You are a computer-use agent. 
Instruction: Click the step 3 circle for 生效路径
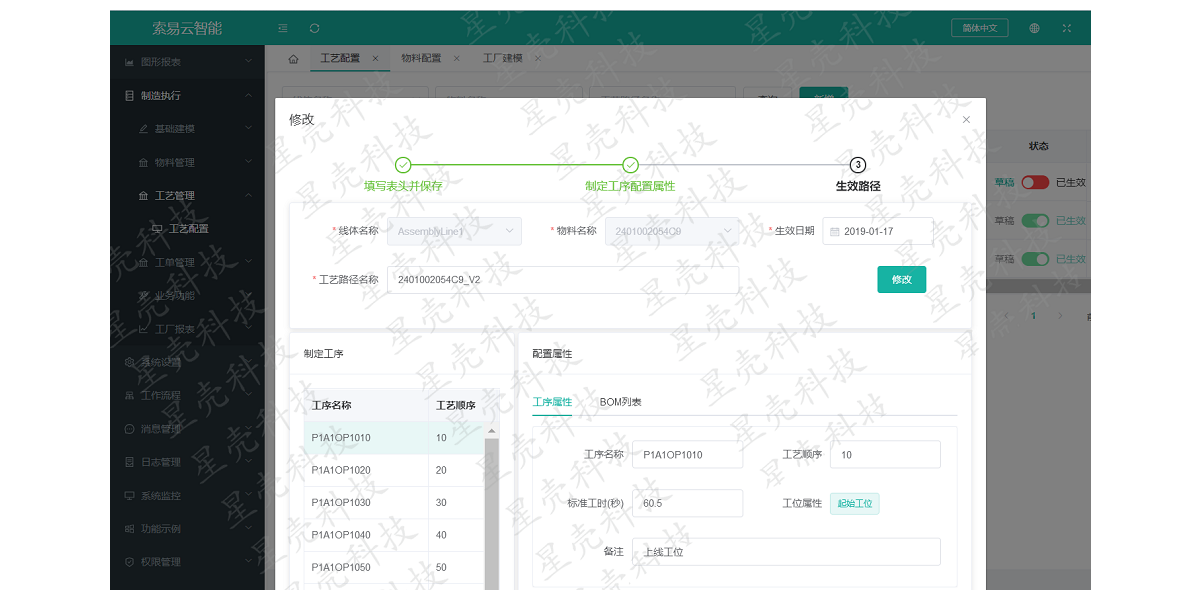(x=858, y=165)
